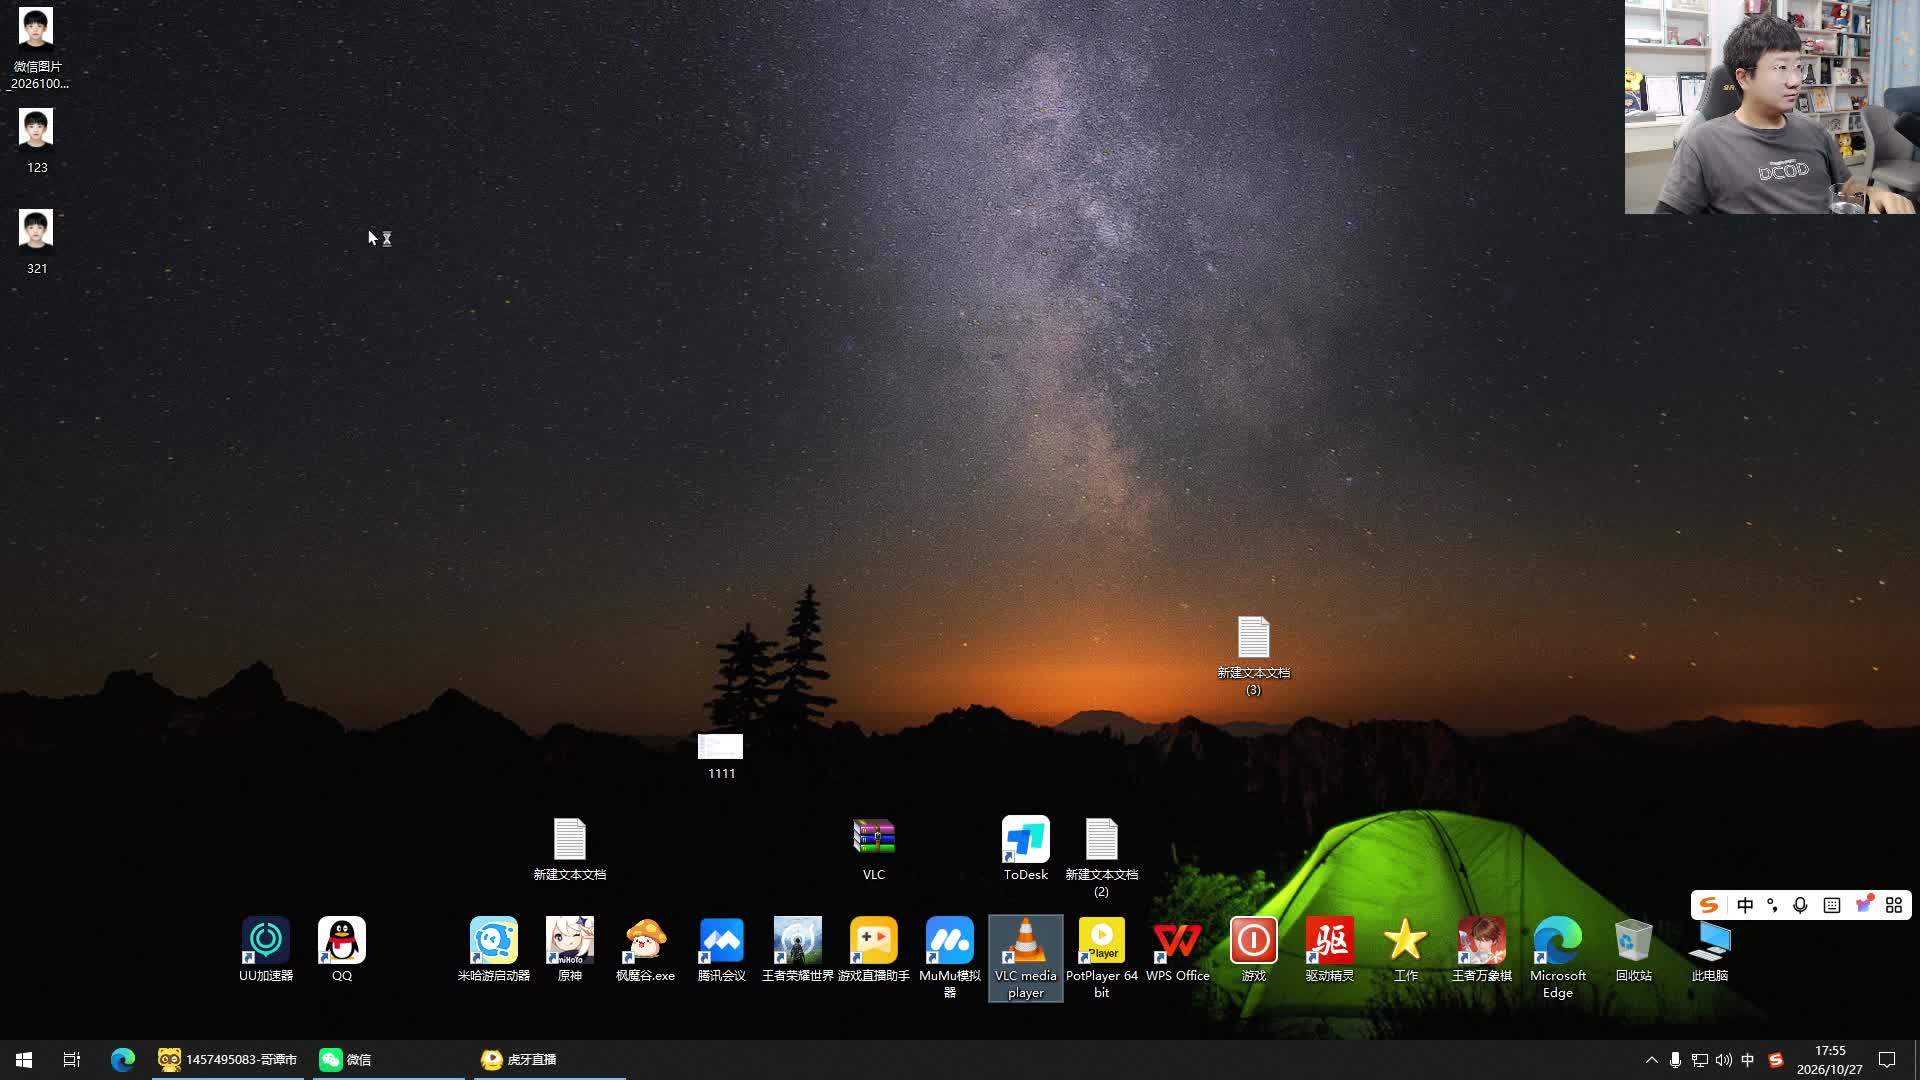Select the WPS Office desktop icon
The height and width of the screenshot is (1080, 1920).
[1177, 949]
